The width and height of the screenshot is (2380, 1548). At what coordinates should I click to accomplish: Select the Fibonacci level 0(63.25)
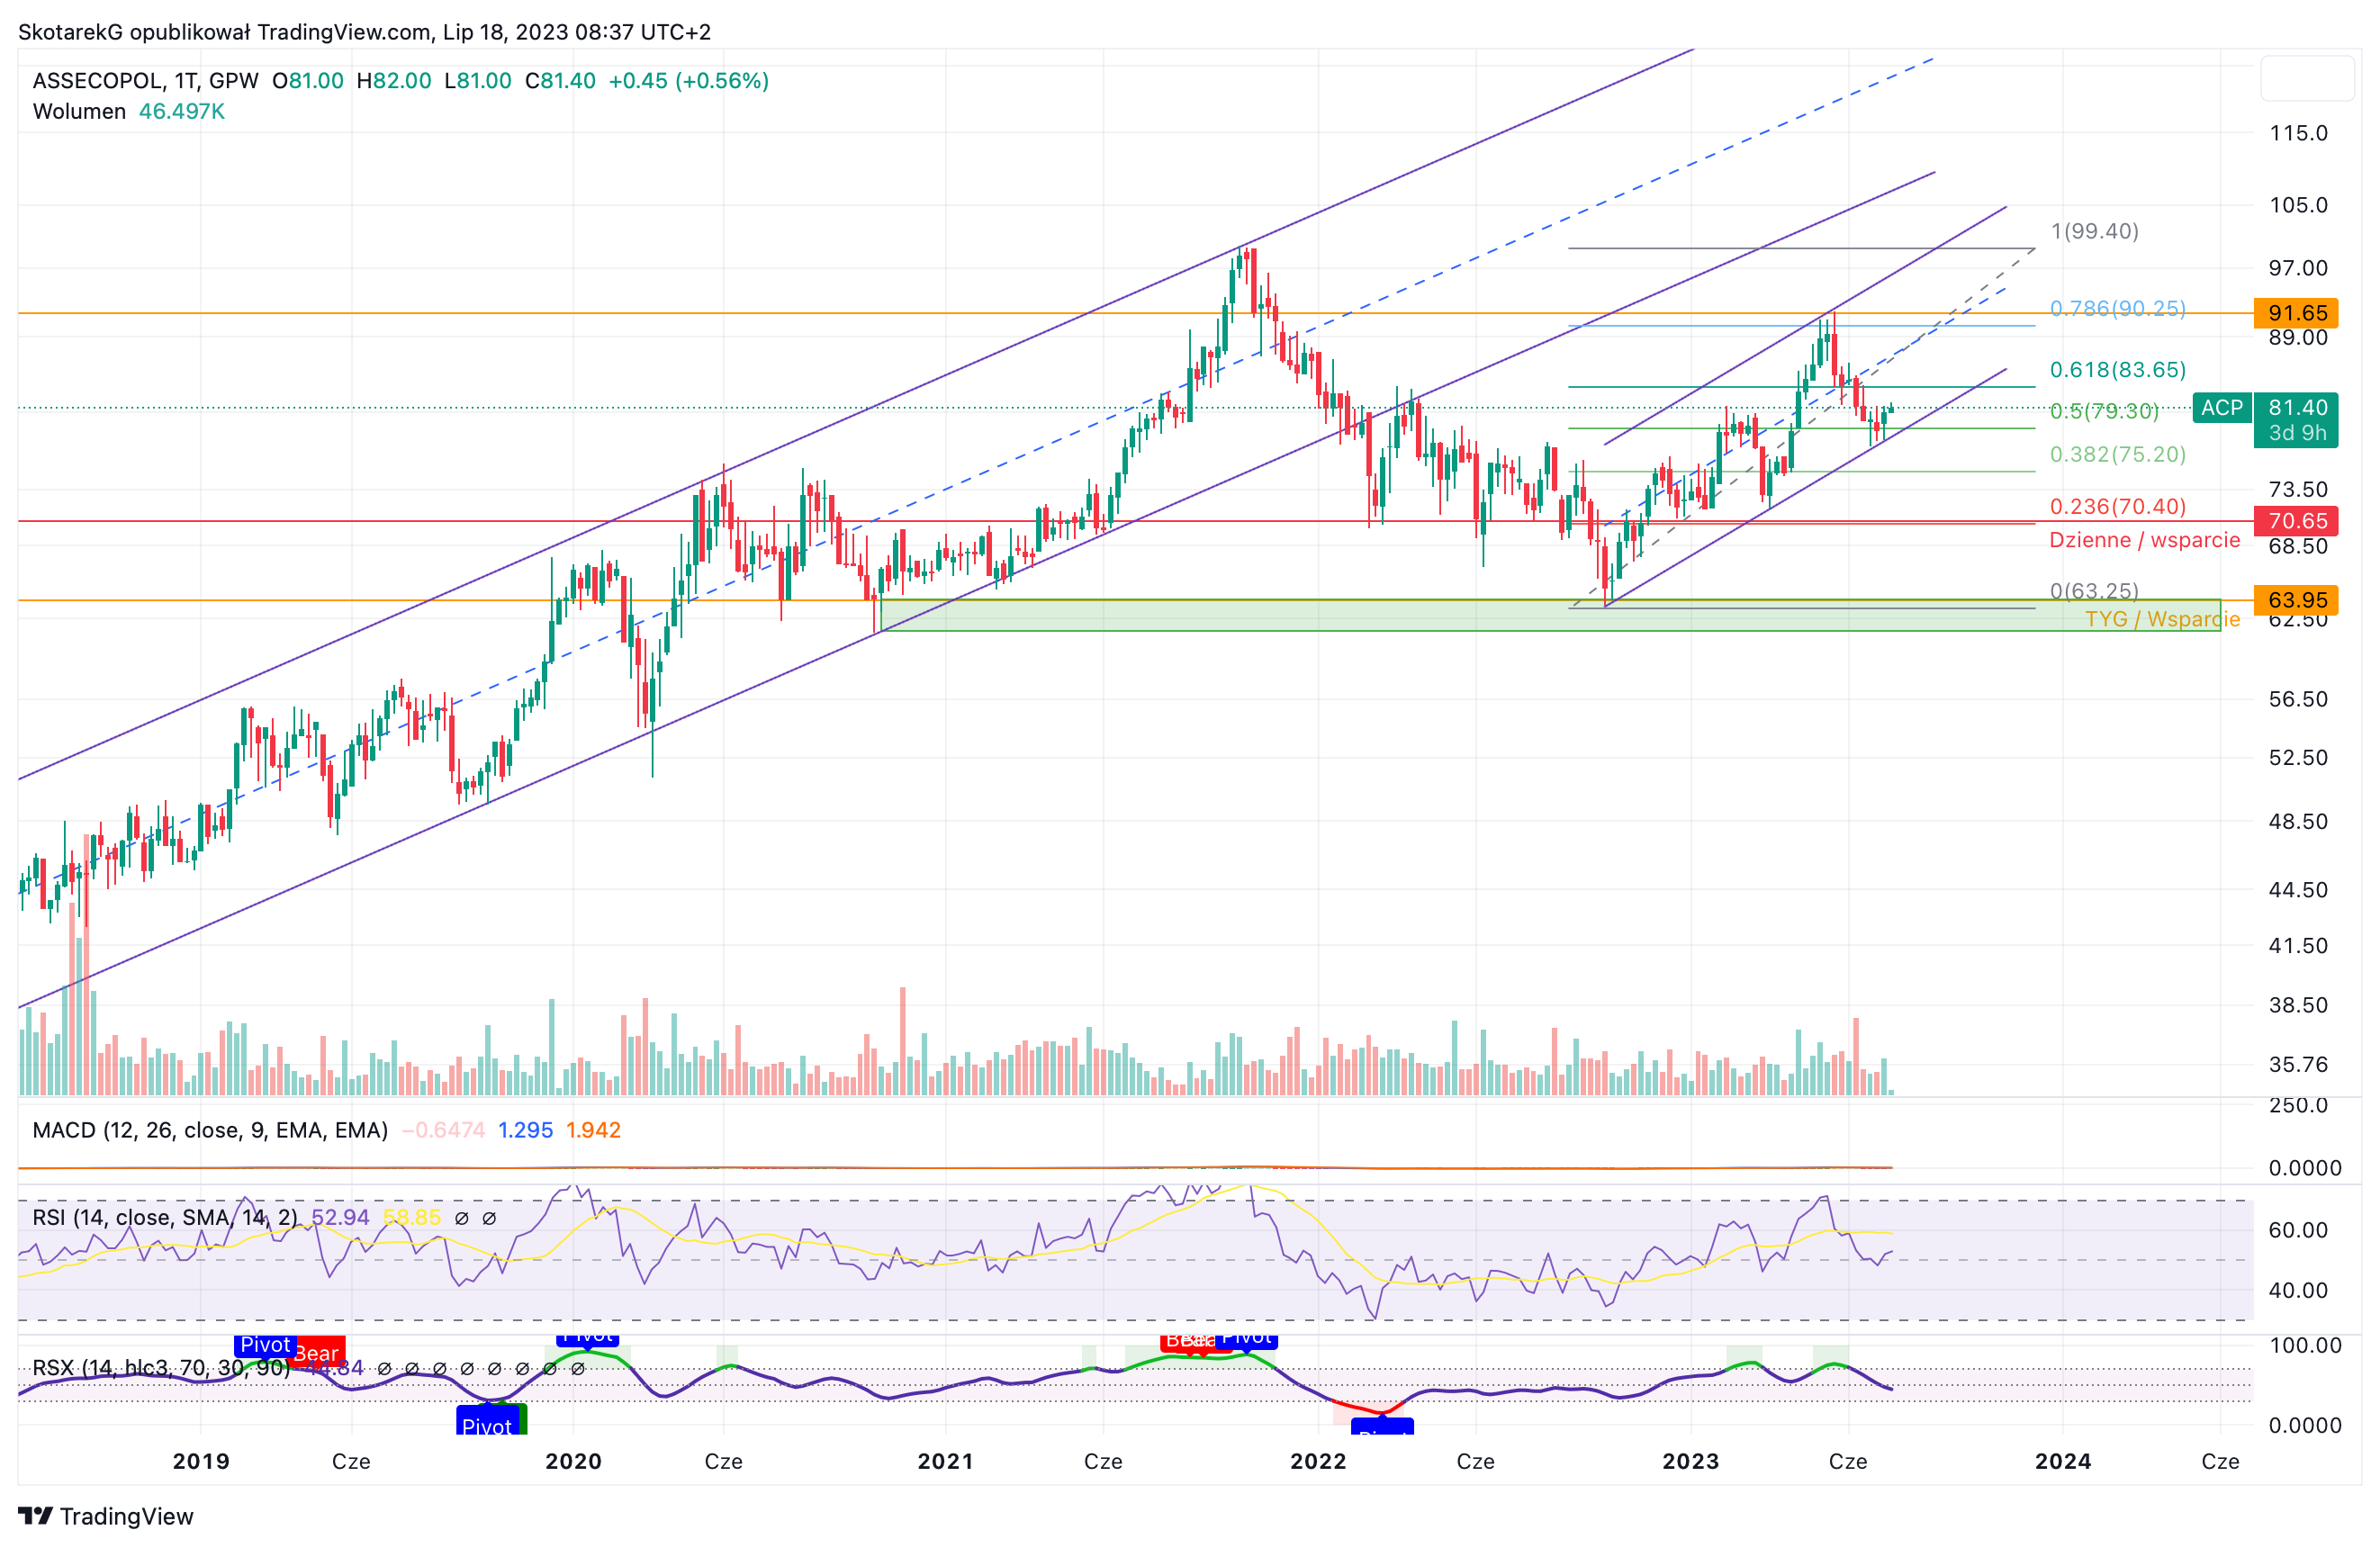coord(2094,590)
